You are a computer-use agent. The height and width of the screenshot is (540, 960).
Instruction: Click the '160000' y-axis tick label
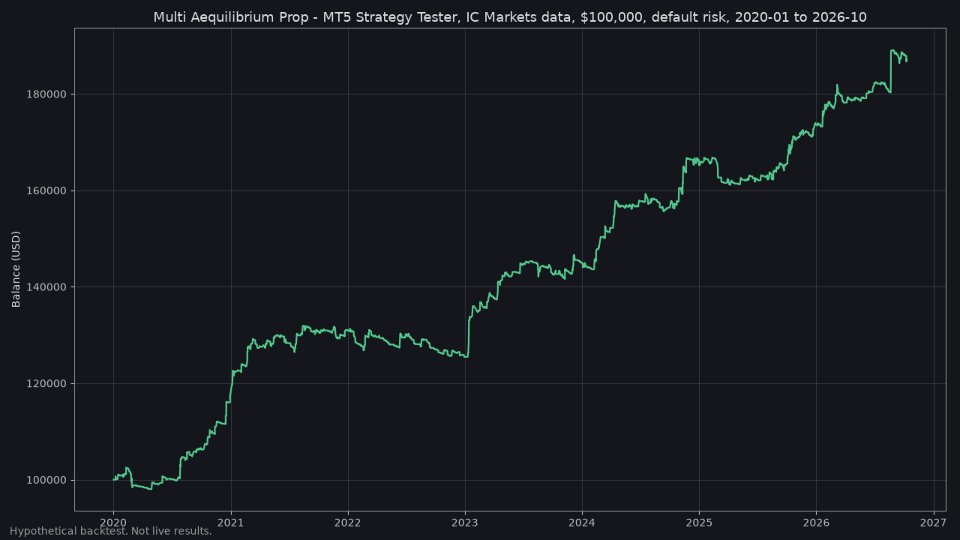pos(48,190)
